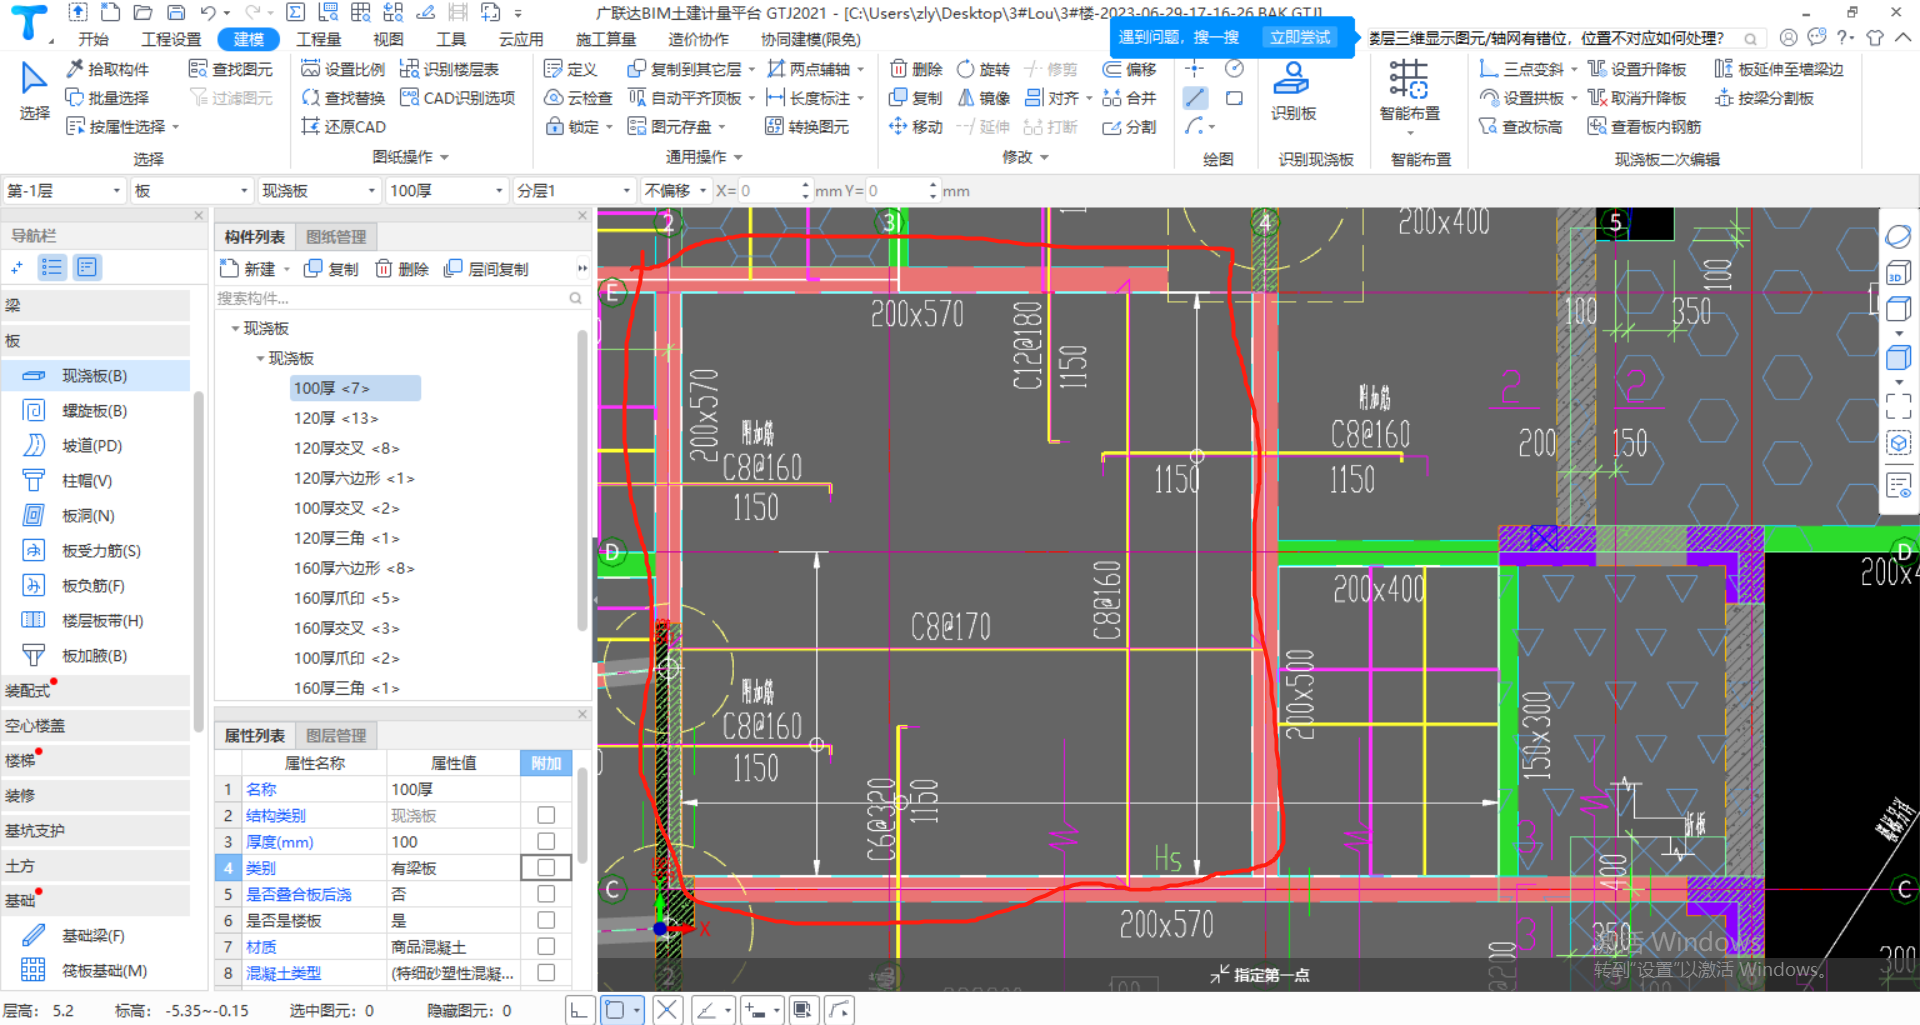Click 查看板内钢筋 view slab rebar tool
1920x1025 pixels.
click(x=1644, y=127)
